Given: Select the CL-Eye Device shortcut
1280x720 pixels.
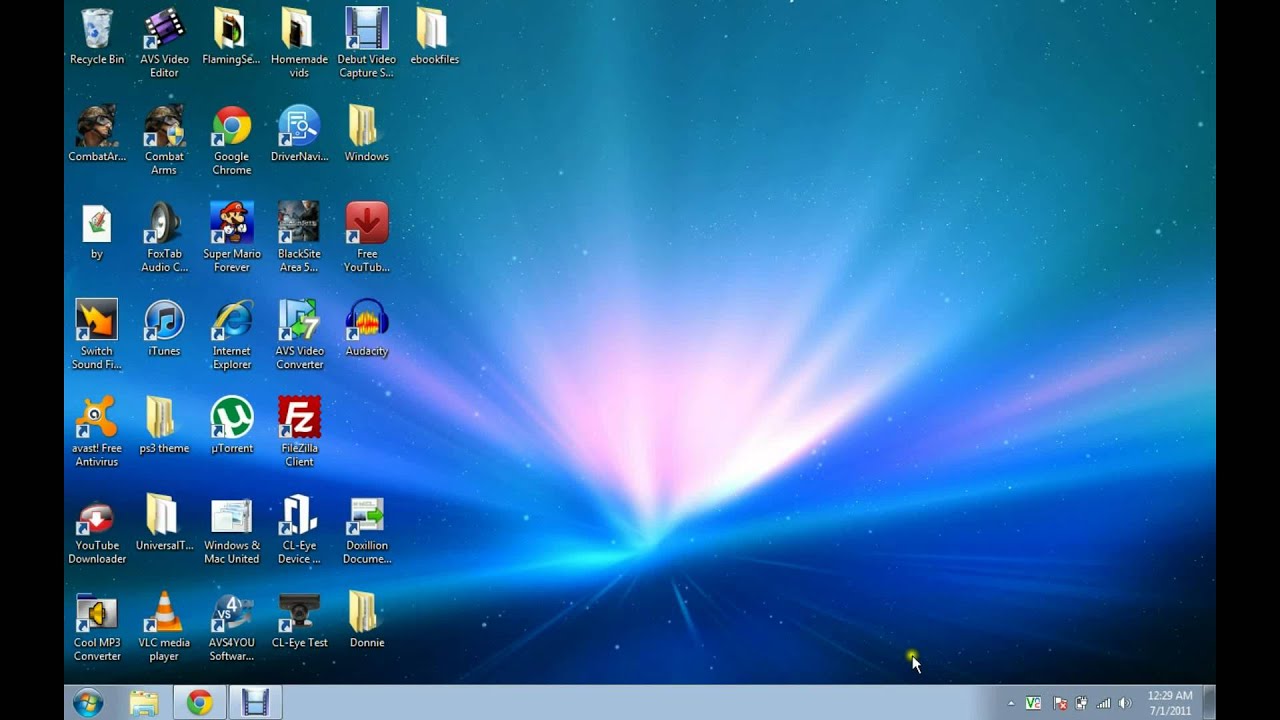Looking at the screenshot, I should point(299,529).
